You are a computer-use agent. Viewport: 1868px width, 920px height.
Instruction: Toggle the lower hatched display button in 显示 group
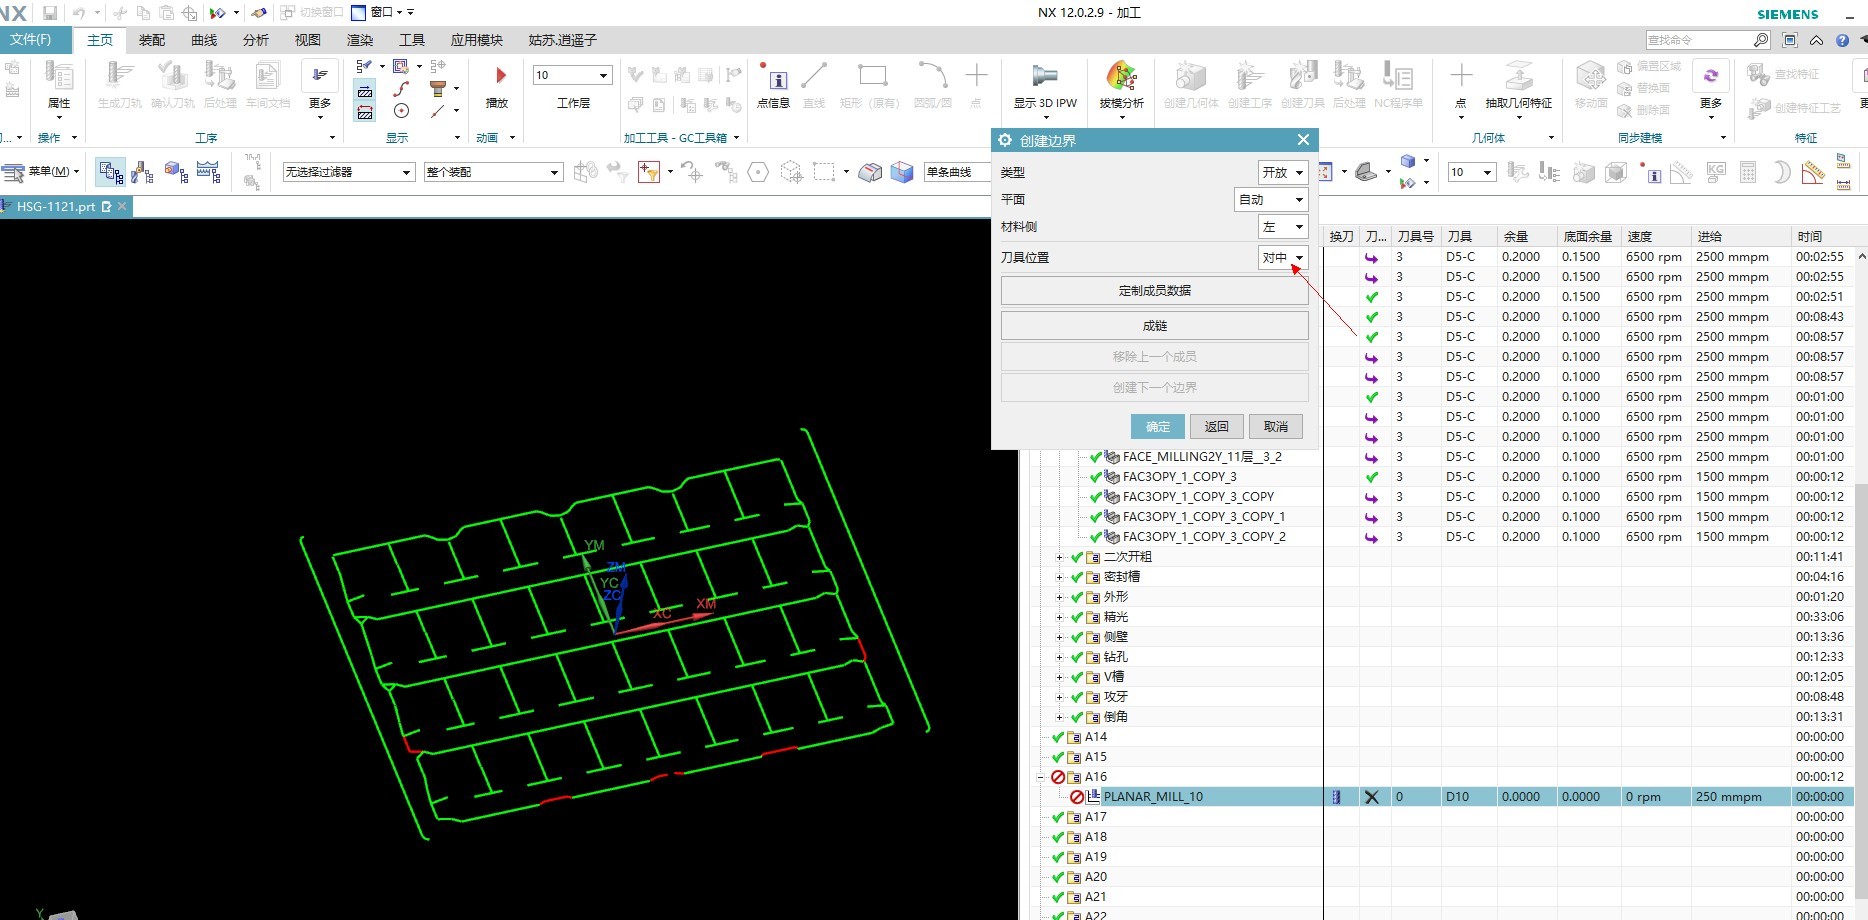point(365,112)
